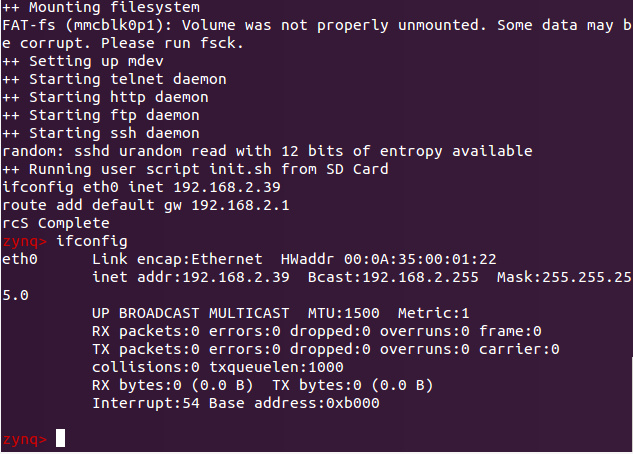Click the cursor block at the last prompt

[x=60, y=438]
